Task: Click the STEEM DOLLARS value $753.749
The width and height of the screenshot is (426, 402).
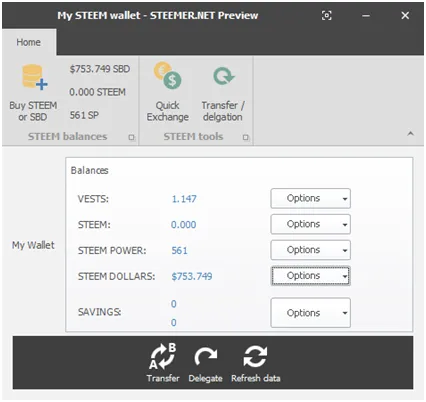Action: 192,276
